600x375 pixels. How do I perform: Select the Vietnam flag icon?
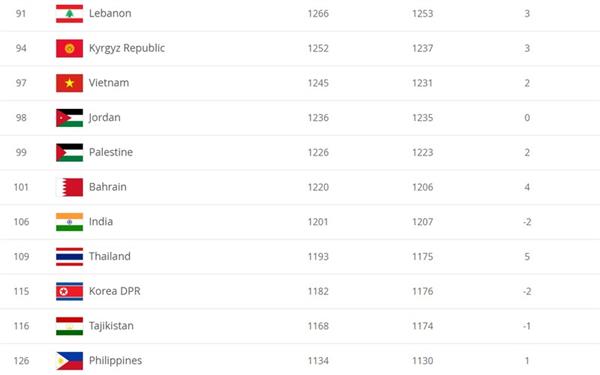pyautogui.click(x=69, y=83)
